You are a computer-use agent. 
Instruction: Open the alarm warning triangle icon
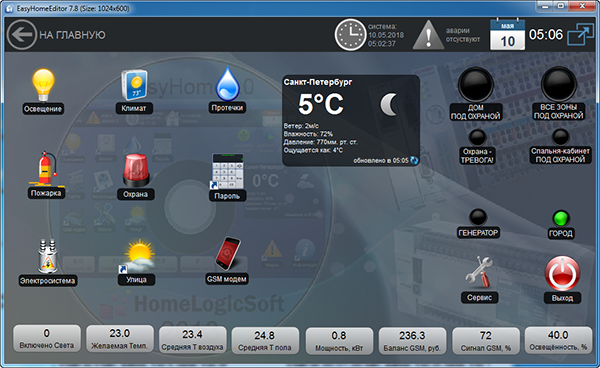click(429, 35)
